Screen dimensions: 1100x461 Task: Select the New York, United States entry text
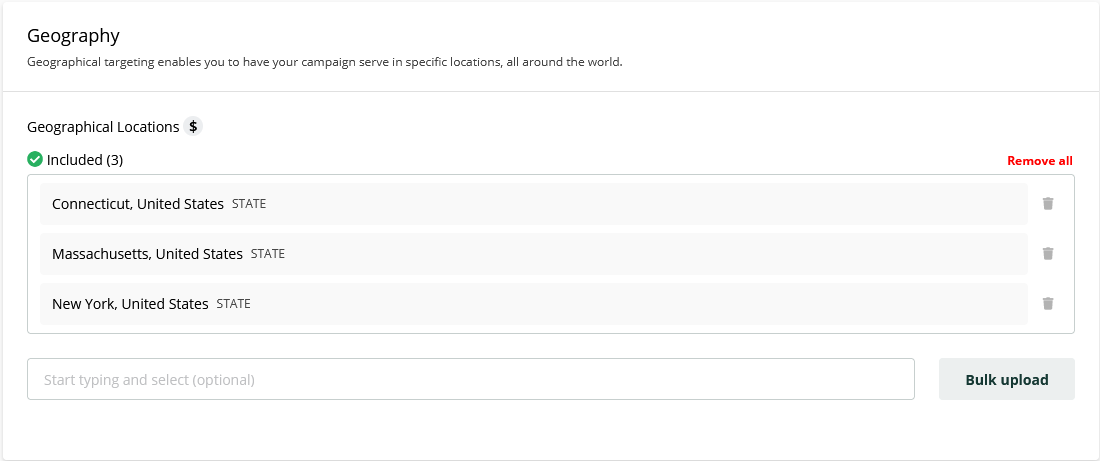point(130,304)
